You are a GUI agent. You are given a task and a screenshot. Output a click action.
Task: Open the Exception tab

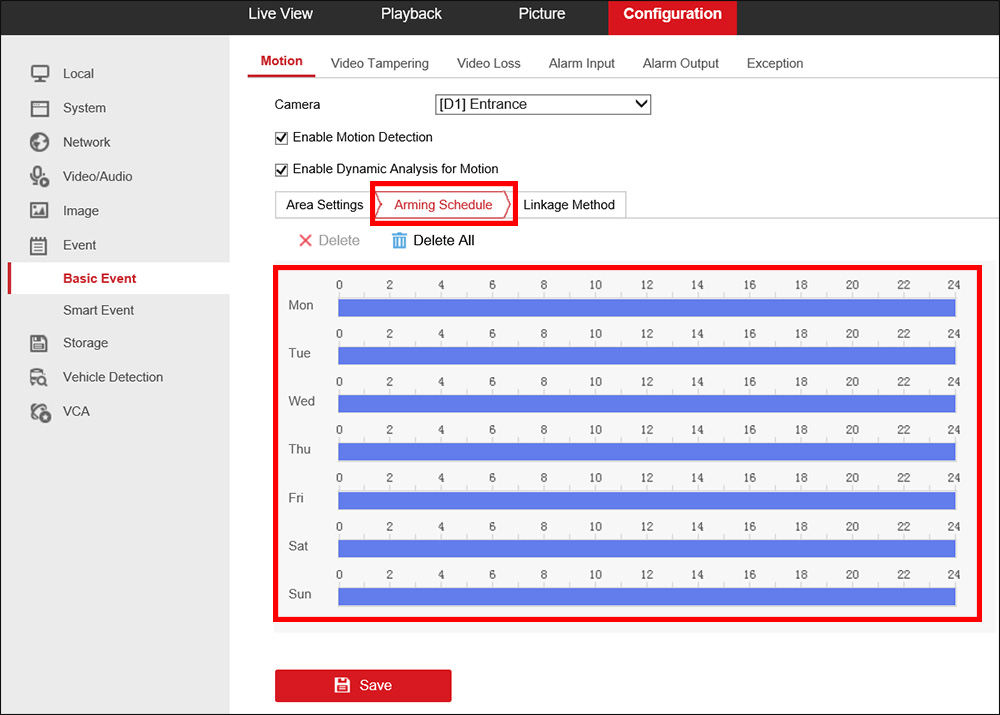775,63
